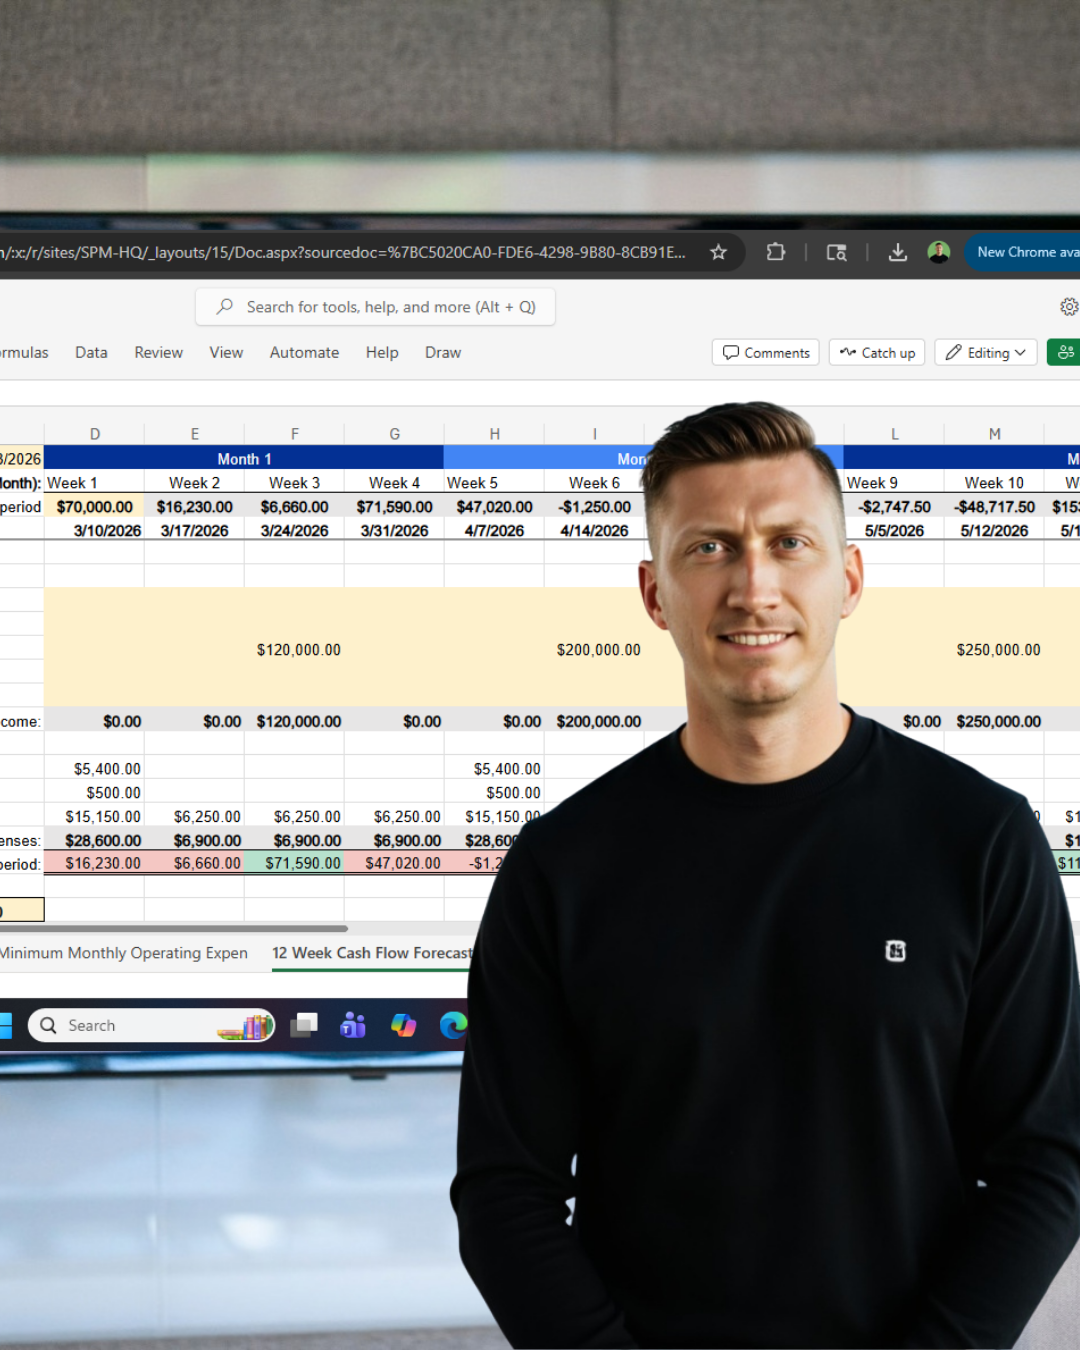Open the browser Downloads icon

point(897,252)
